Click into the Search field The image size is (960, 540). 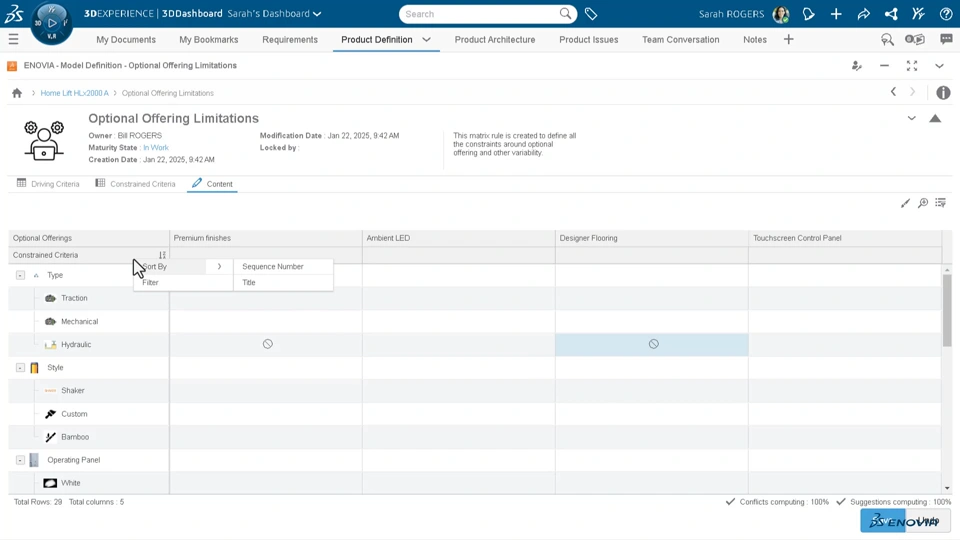tap(481, 13)
